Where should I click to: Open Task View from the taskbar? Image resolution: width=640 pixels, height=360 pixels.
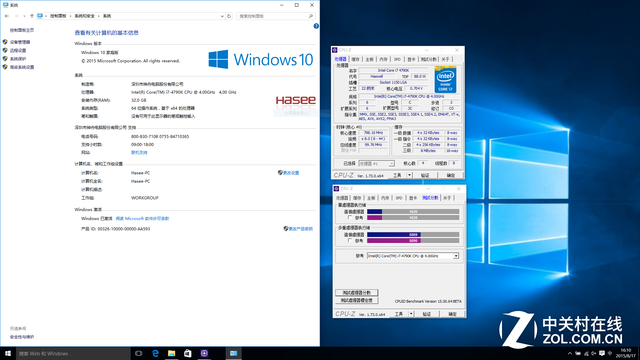coord(138,353)
